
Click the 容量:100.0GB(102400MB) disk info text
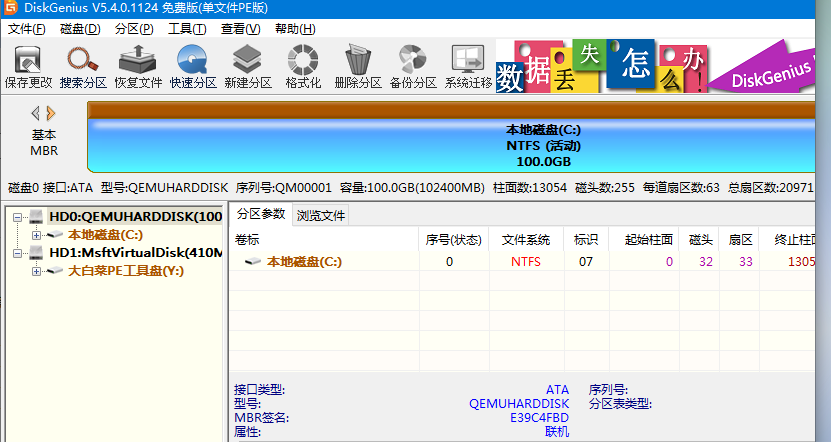click(412, 188)
